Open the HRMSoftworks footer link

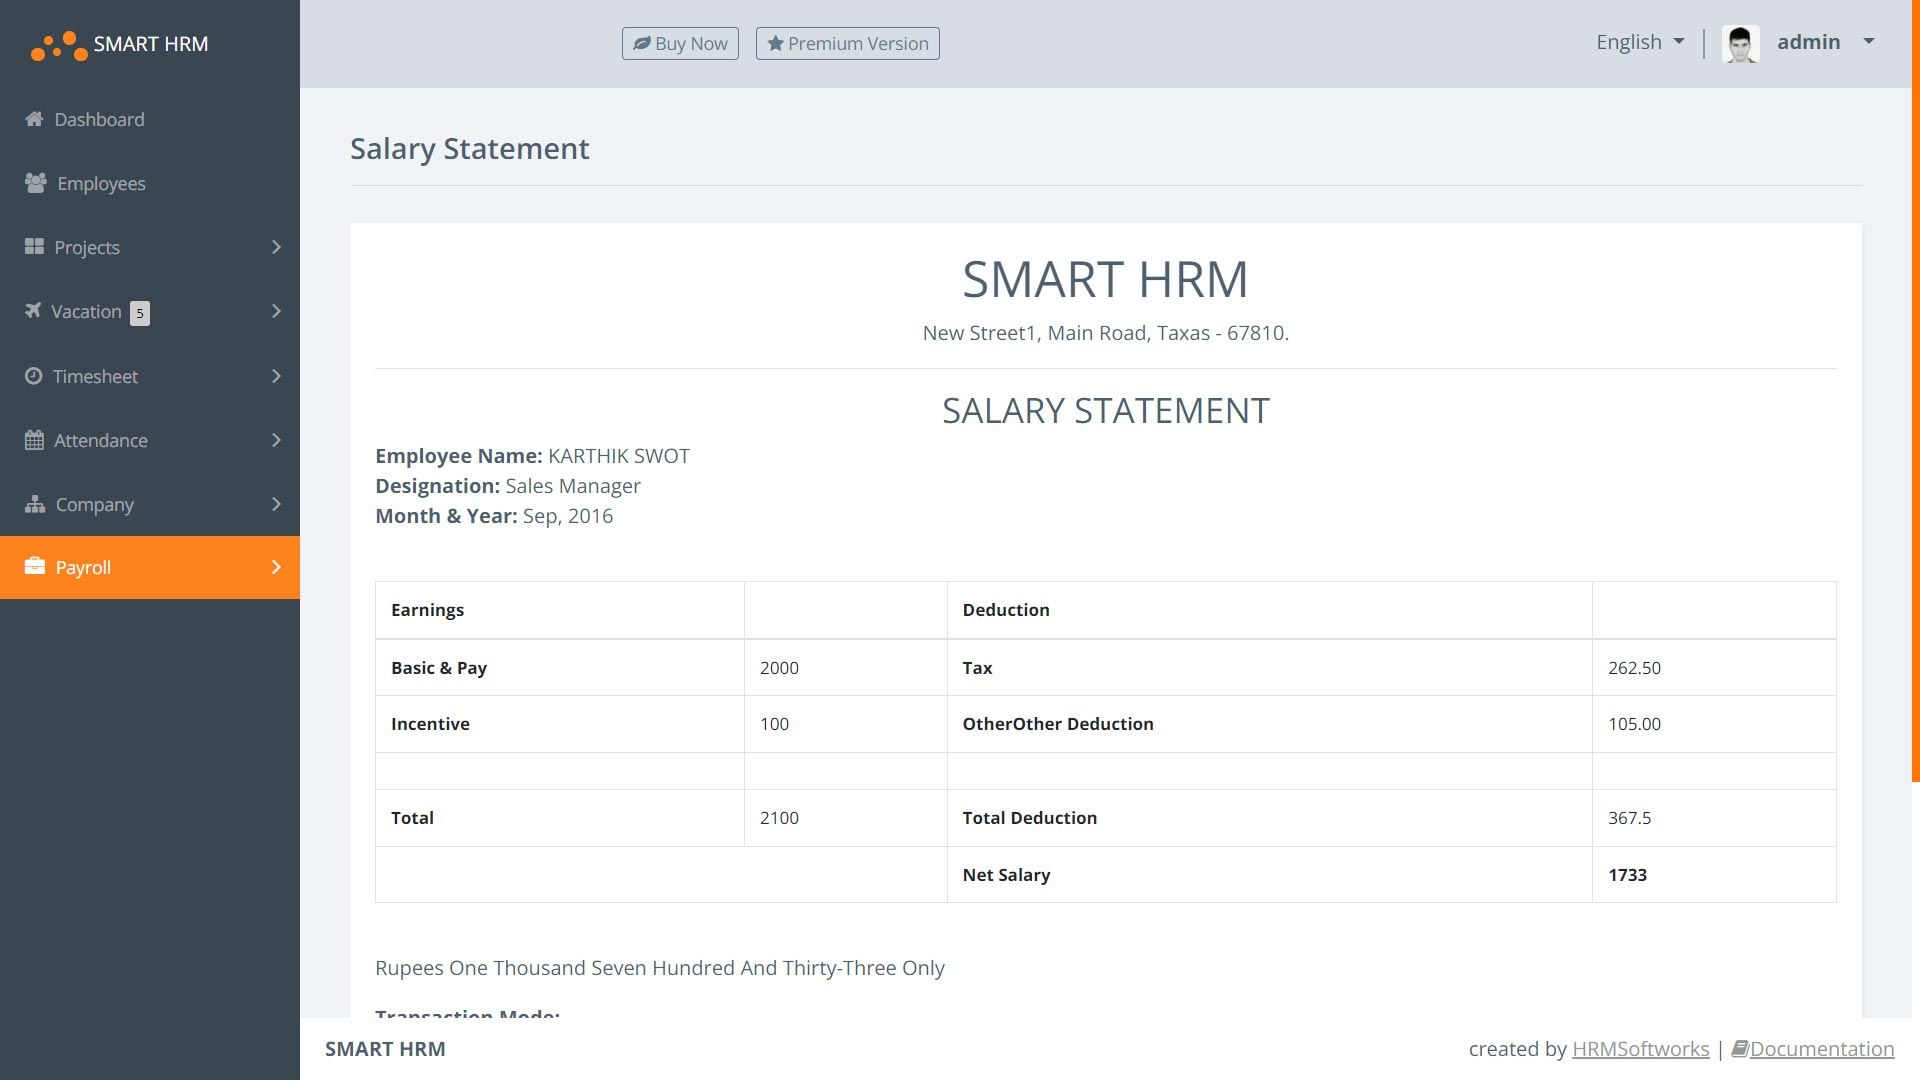point(1640,1049)
